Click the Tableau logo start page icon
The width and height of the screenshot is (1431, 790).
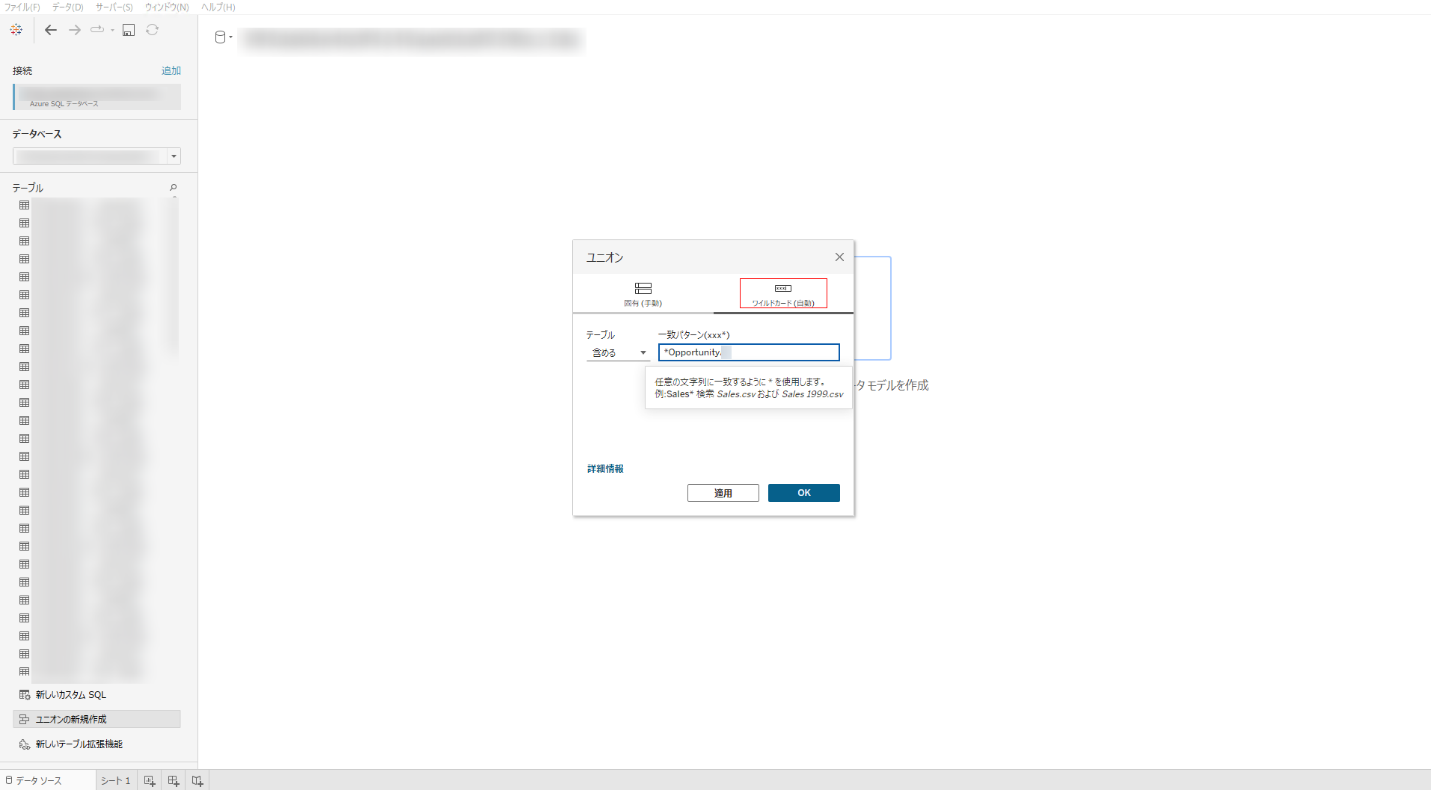point(16,30)
